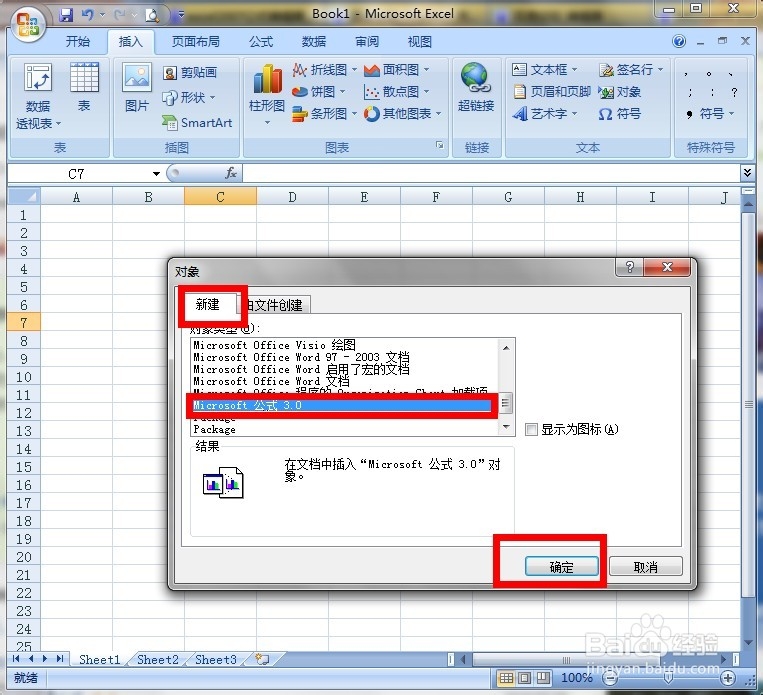Insert clip art (剪贴画)
763x695 pixels.
click(x=189, y=73)
